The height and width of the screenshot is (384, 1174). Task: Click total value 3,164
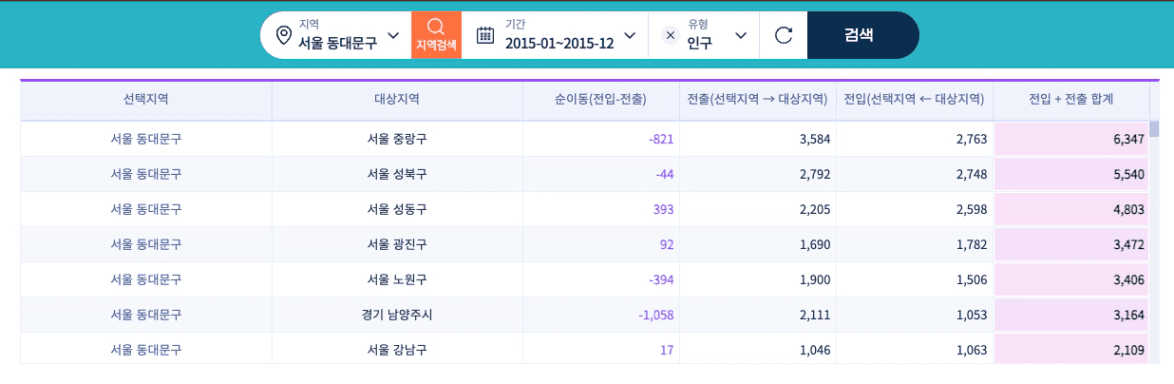1129,315
